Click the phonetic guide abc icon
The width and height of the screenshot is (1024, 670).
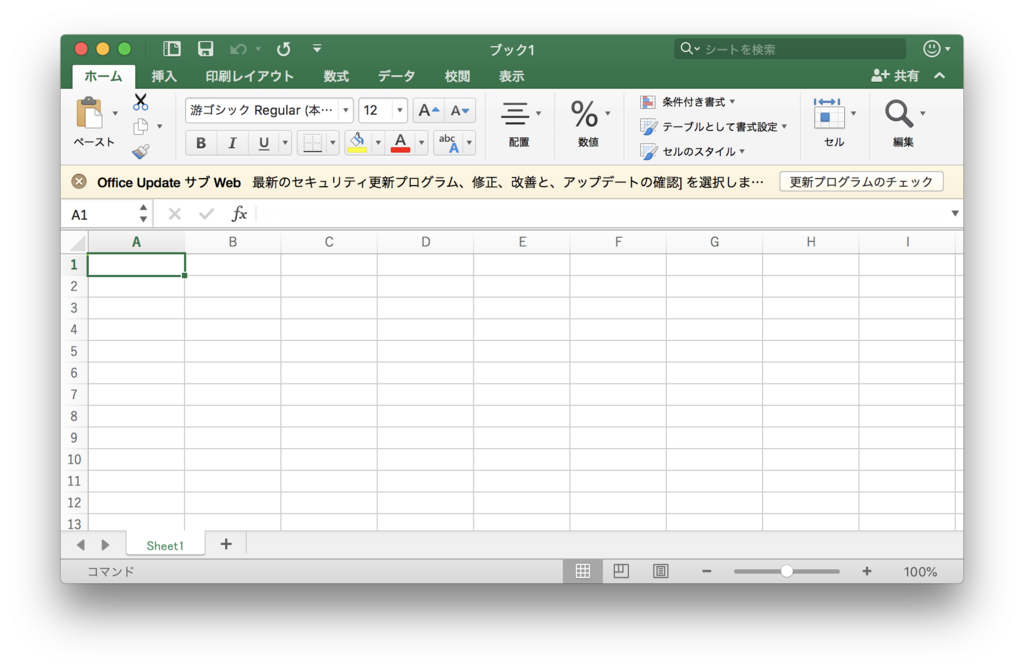pos(448,142)
